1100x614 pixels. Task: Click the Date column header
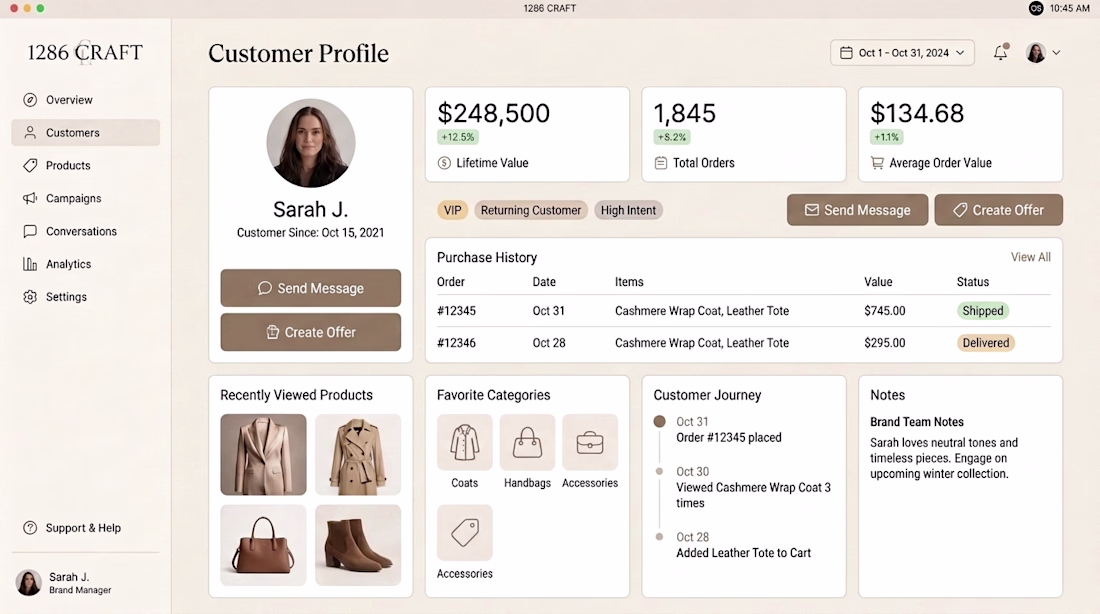tap(544, 282)
